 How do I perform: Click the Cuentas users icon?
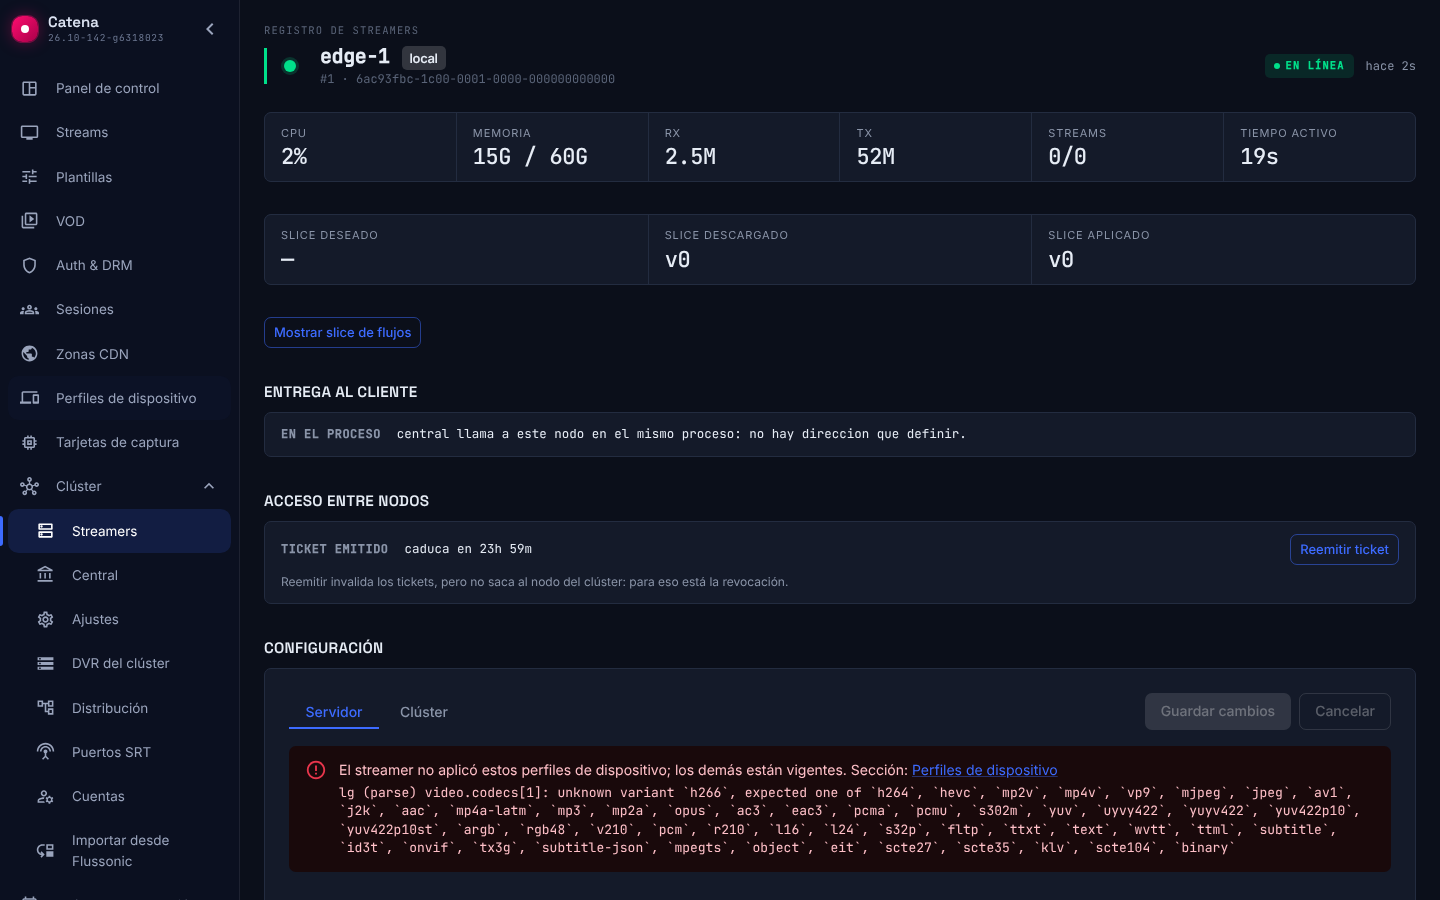click(46, 796)
